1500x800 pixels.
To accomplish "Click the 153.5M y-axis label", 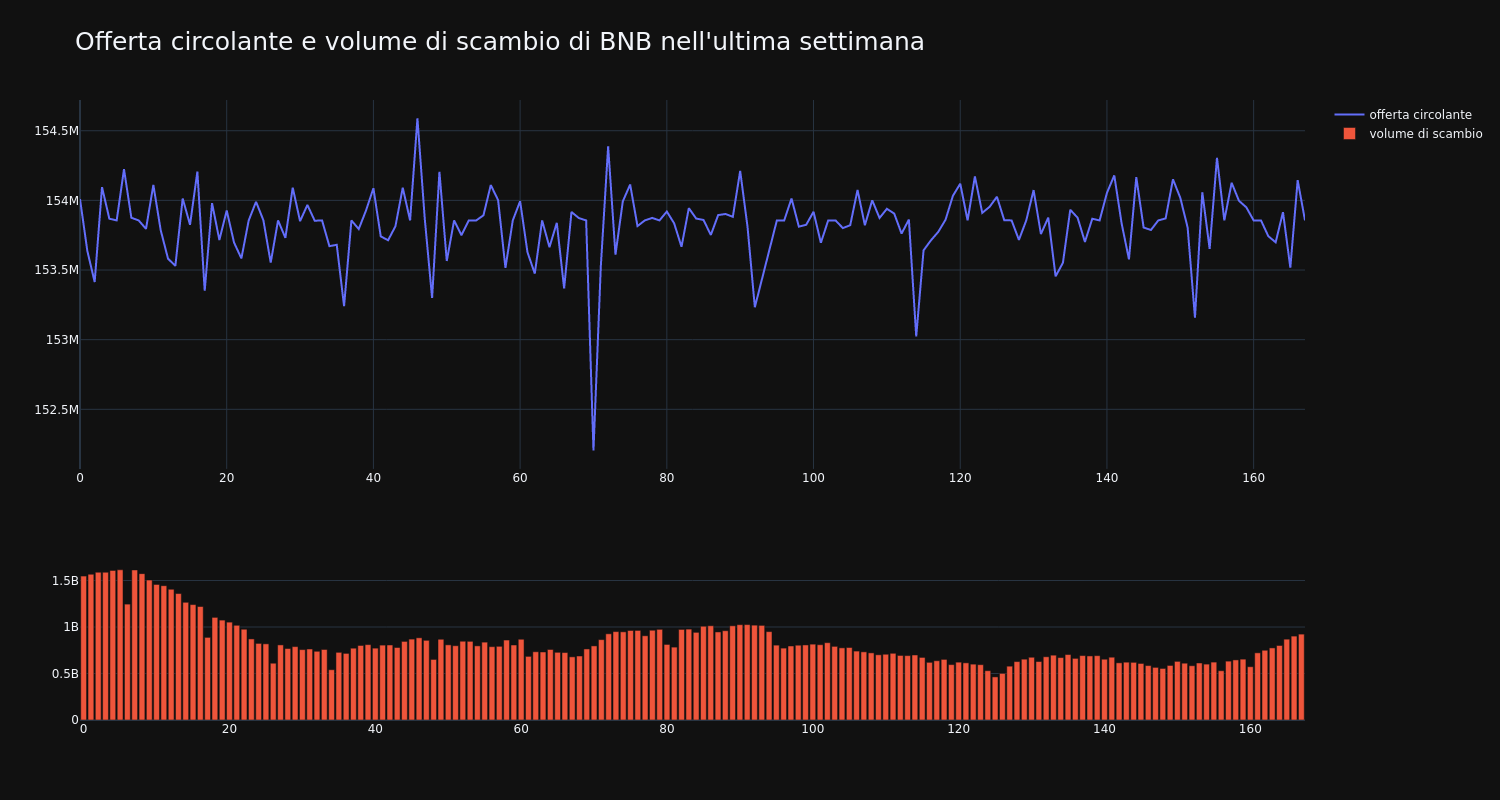I will [56, 270].
